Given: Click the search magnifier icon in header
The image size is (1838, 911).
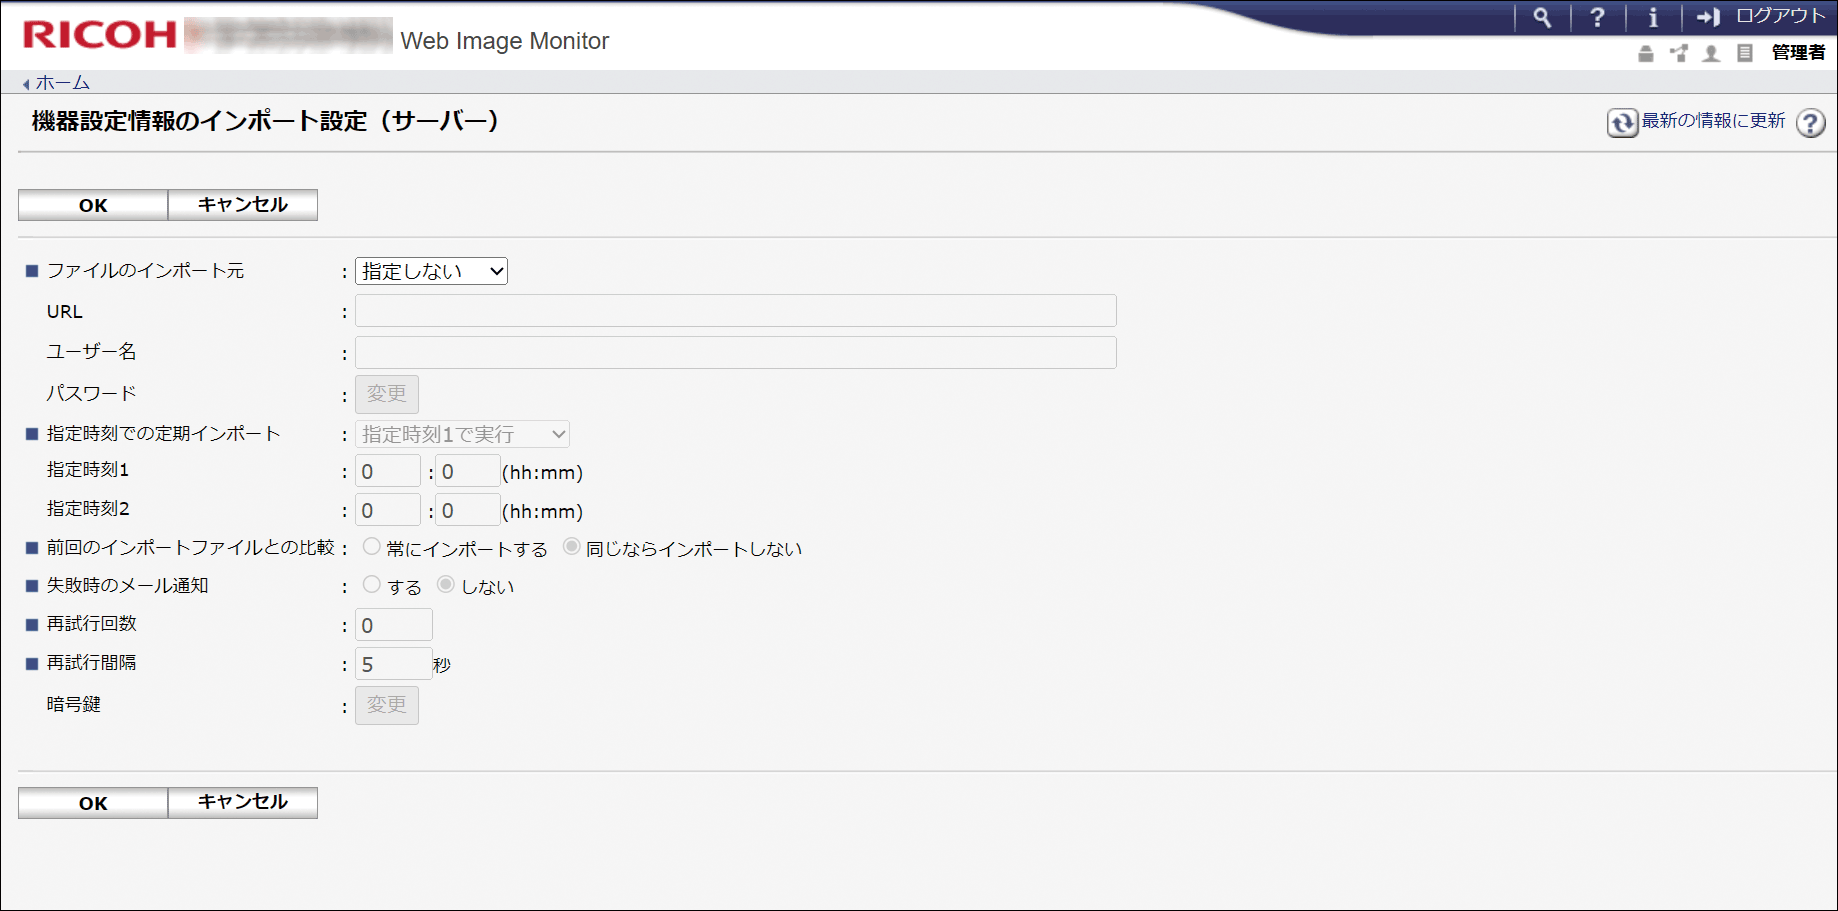Looking at the screenshot, I should (1542, 17).
